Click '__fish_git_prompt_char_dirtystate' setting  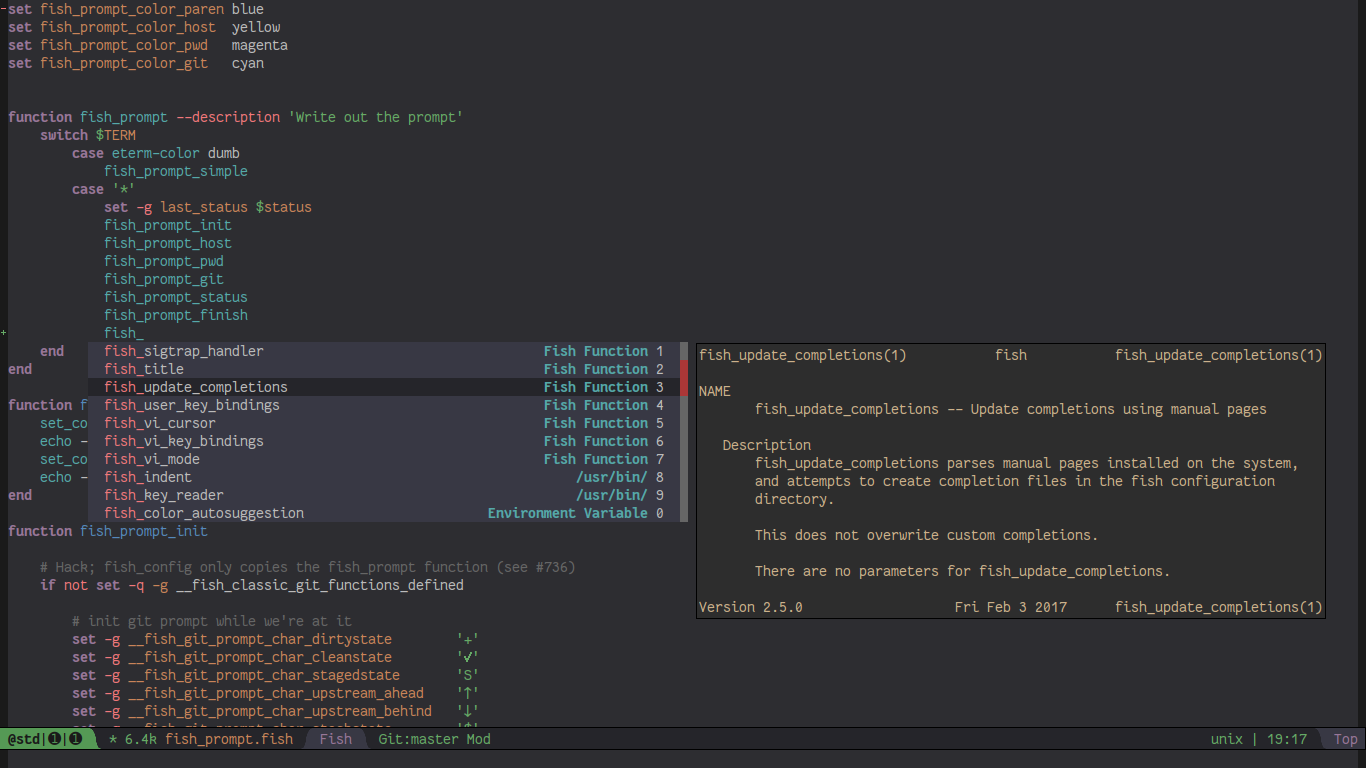coord(260,639)
